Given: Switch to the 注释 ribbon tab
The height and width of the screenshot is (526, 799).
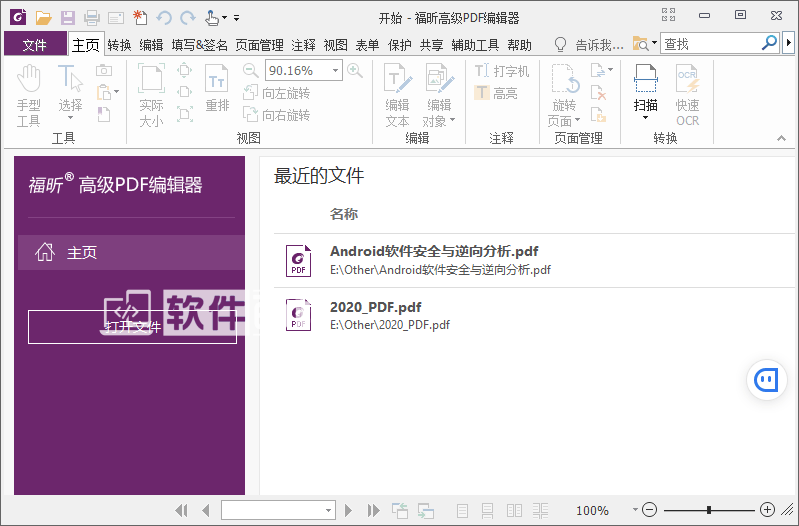Looking at the screenshot, I should [x=303, y=44].
